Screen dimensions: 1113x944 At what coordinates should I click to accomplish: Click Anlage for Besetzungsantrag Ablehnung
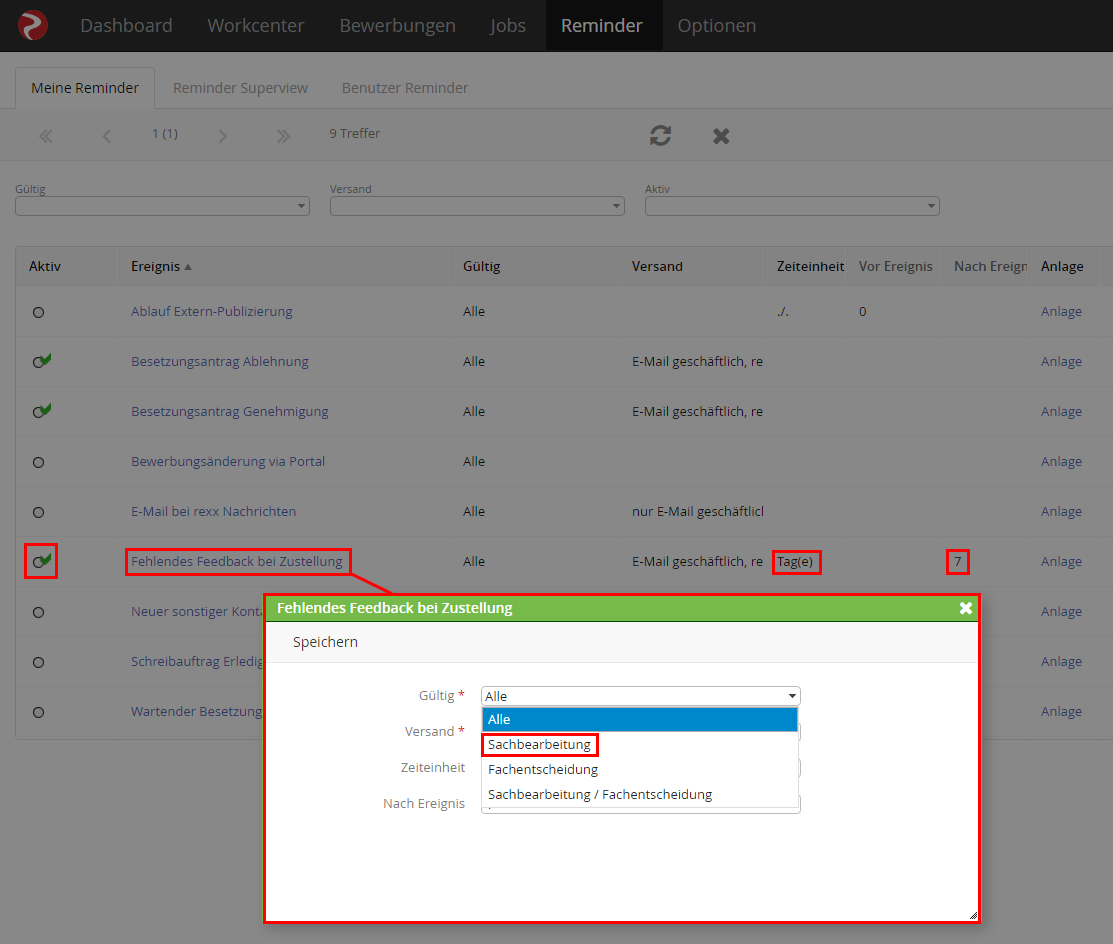tap(1061, 361)
